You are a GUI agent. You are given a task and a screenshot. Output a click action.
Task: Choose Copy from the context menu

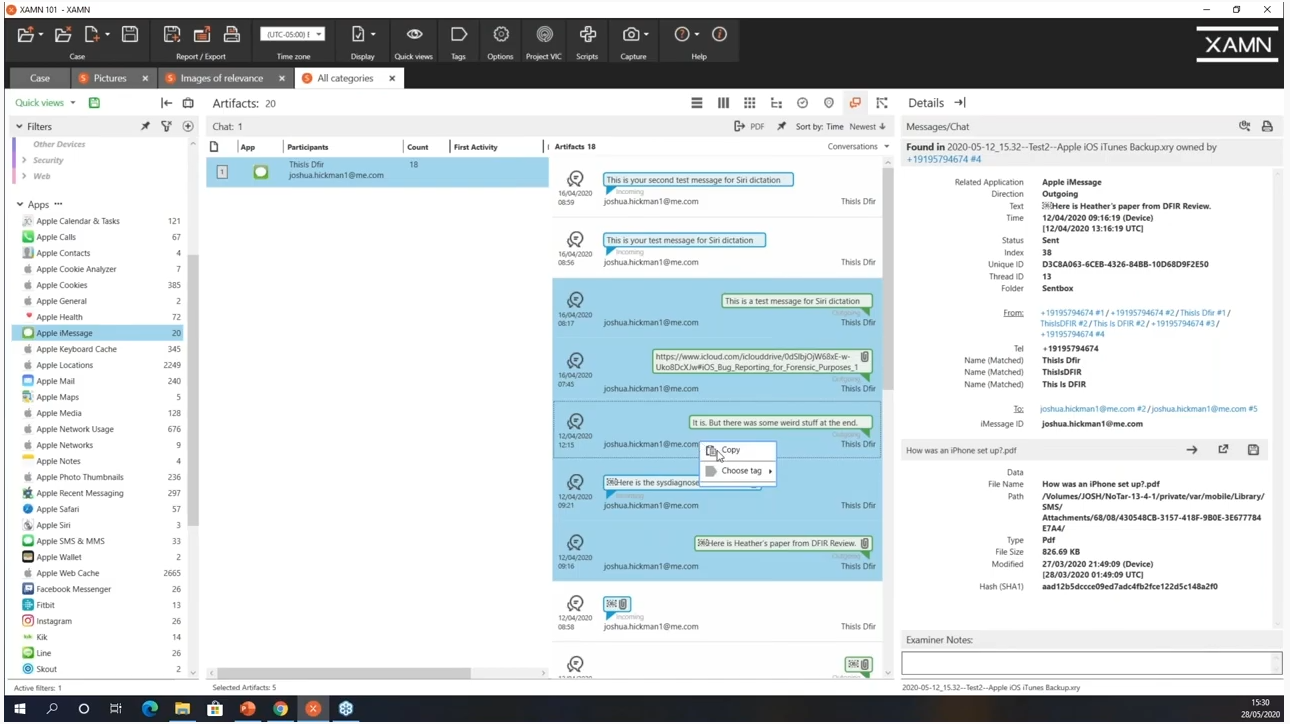[x=731, y=451]
